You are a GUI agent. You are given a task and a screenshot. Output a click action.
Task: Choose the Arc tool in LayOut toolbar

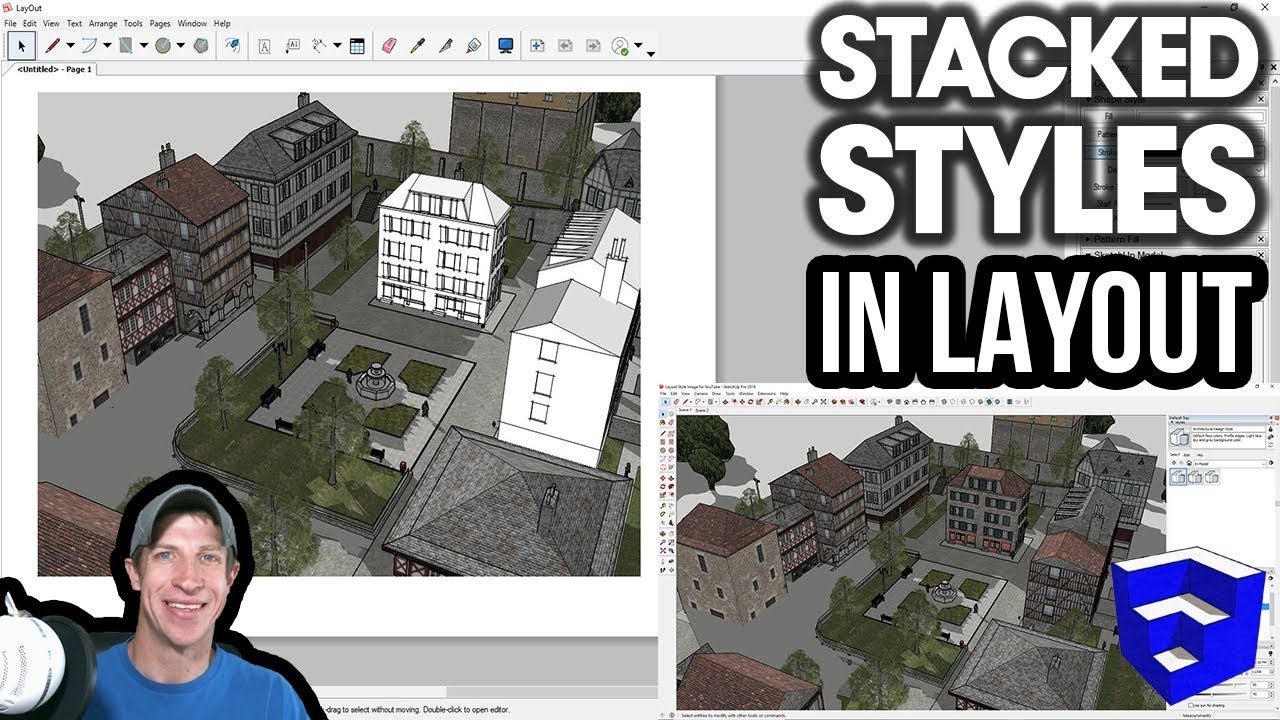[89, 45]
